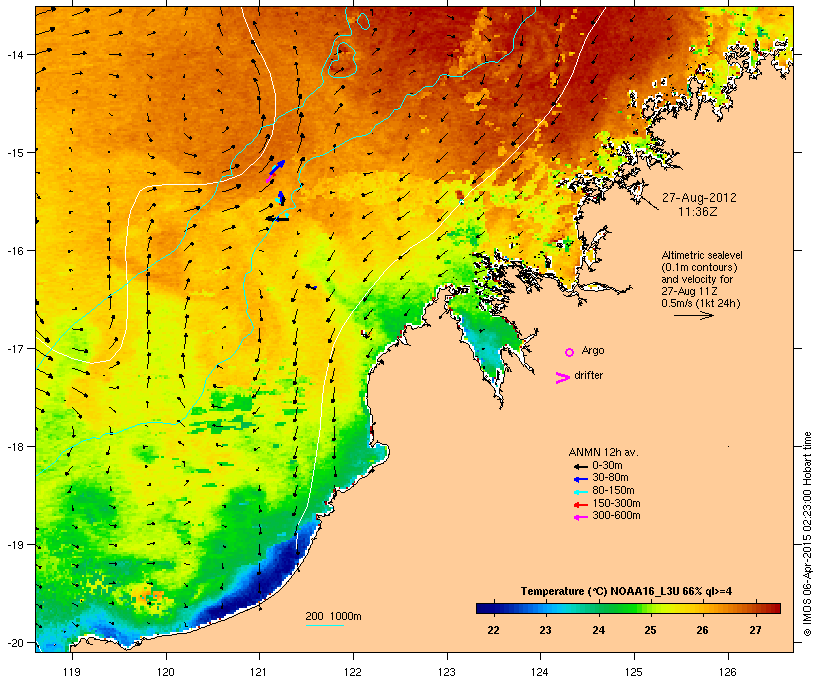Click the date label 27-Aug-2012
This screenshot has height=680, width=820.
(699, 198)
